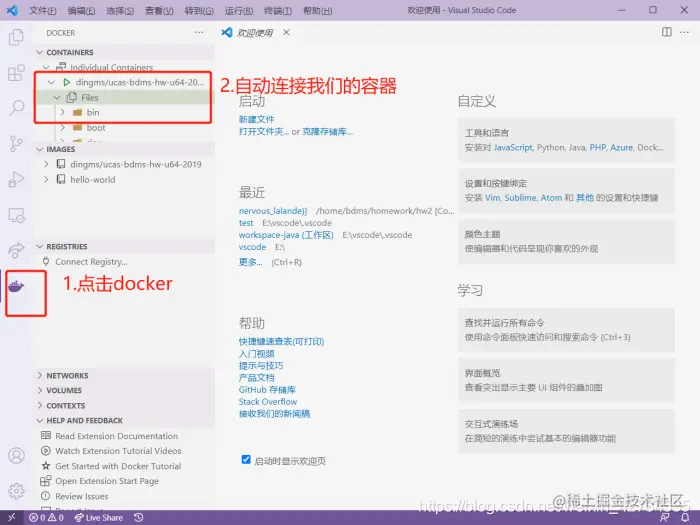Open notifications bell in status bar
The image size is (700, 525).
(685, 517)
